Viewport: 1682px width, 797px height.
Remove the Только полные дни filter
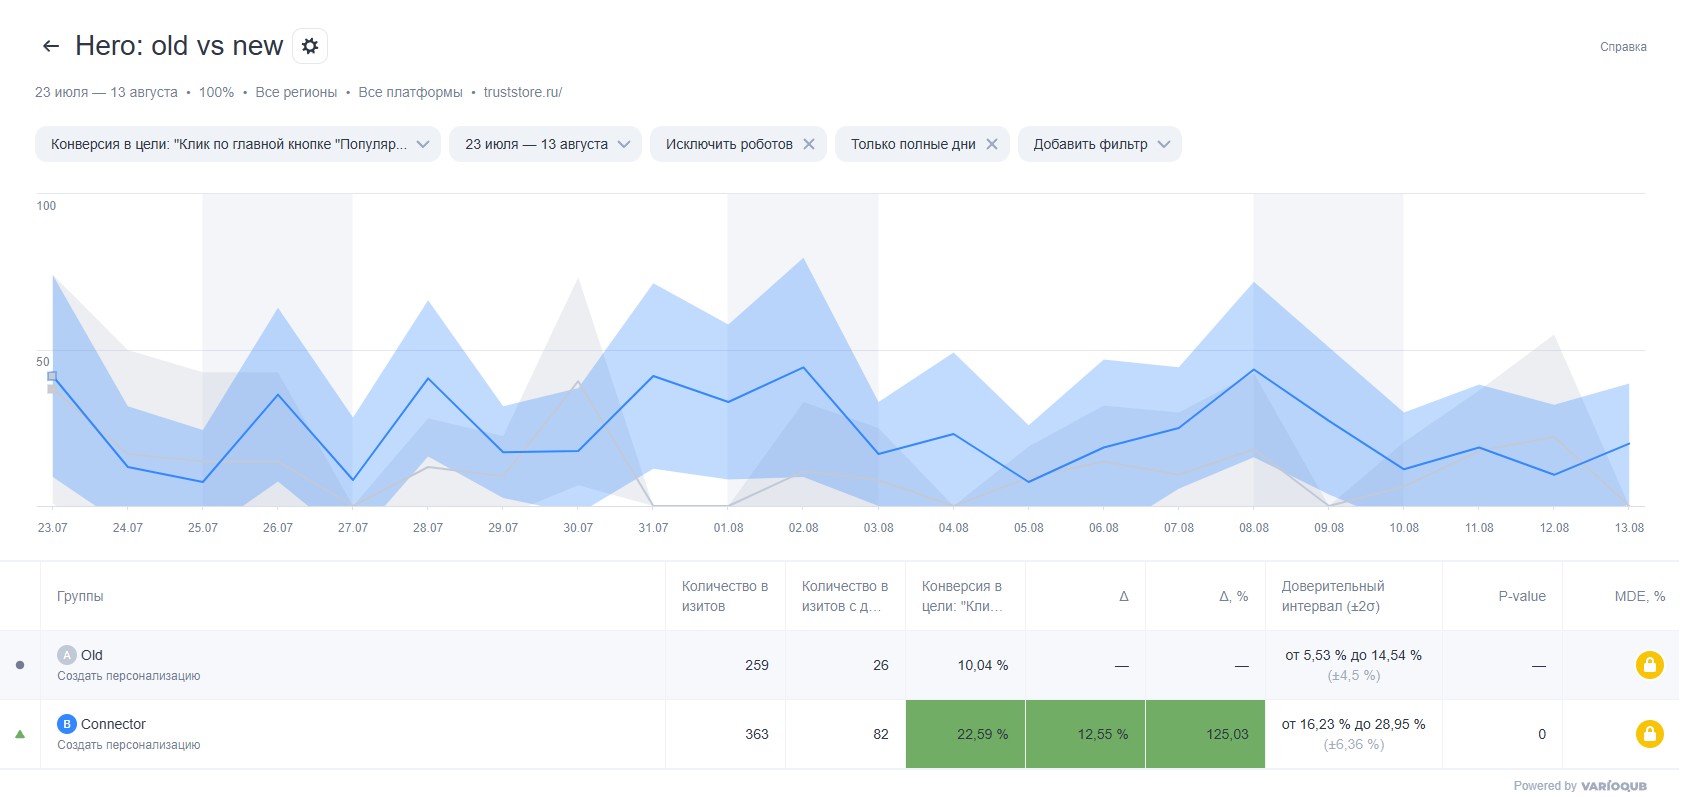click(992, 144)
